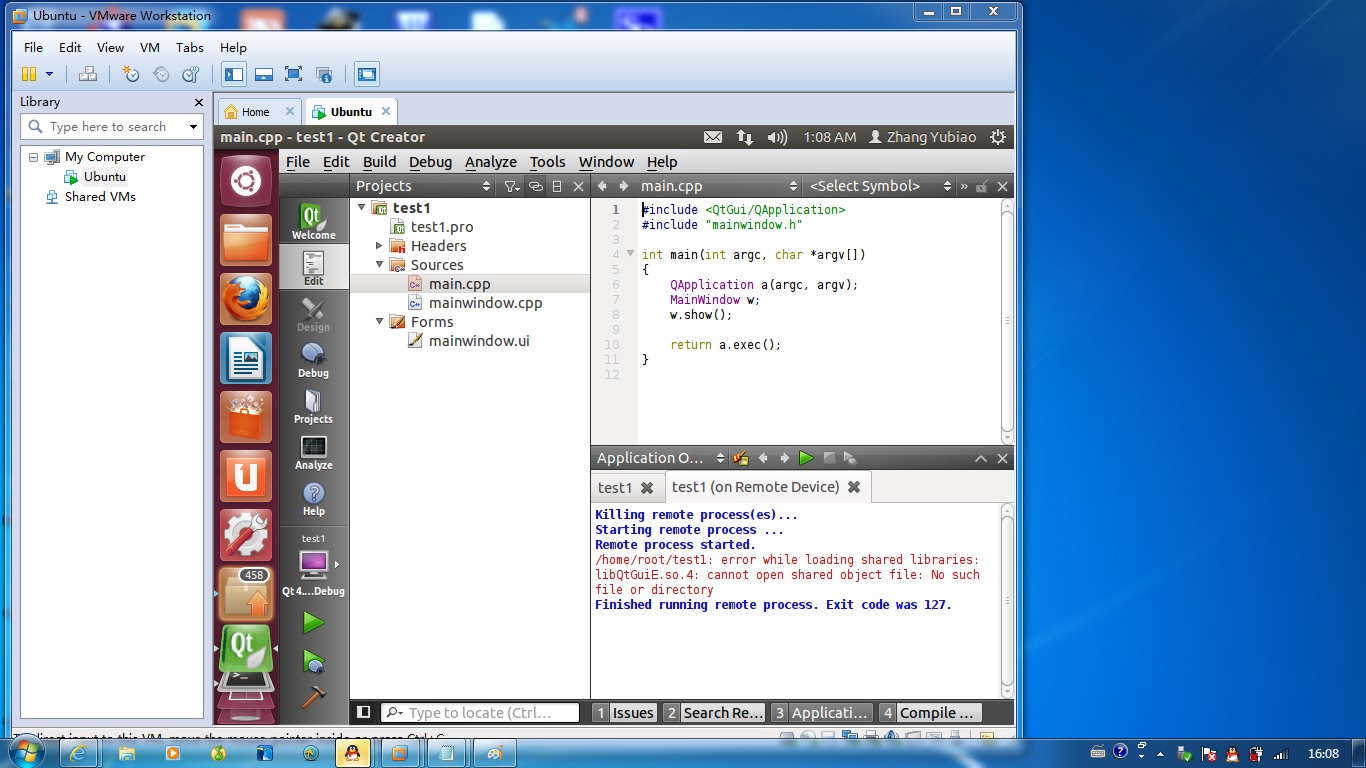1366x768 pixels.
Task: Select the Analyze mode icon
Action: pos(313,452)
